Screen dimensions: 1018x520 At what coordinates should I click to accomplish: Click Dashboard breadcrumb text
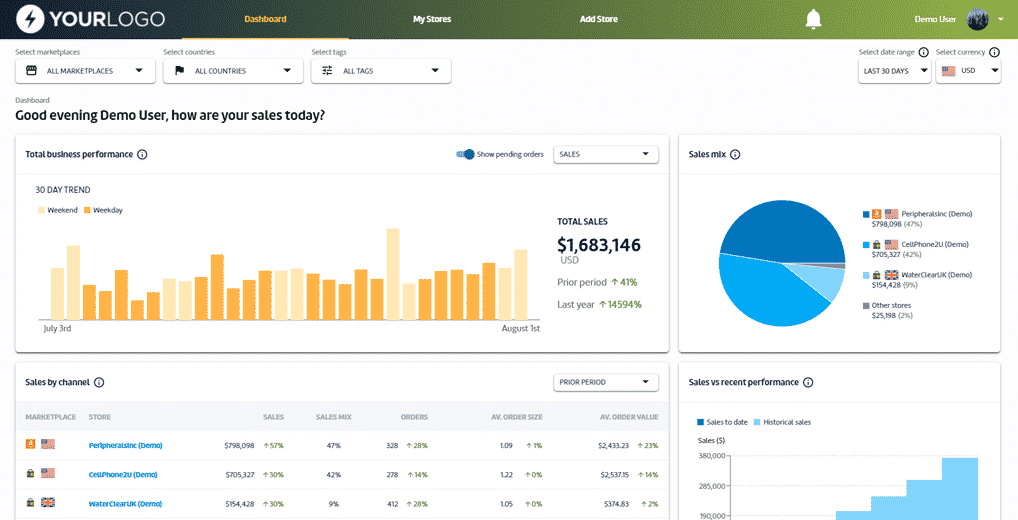pos(32,101)
